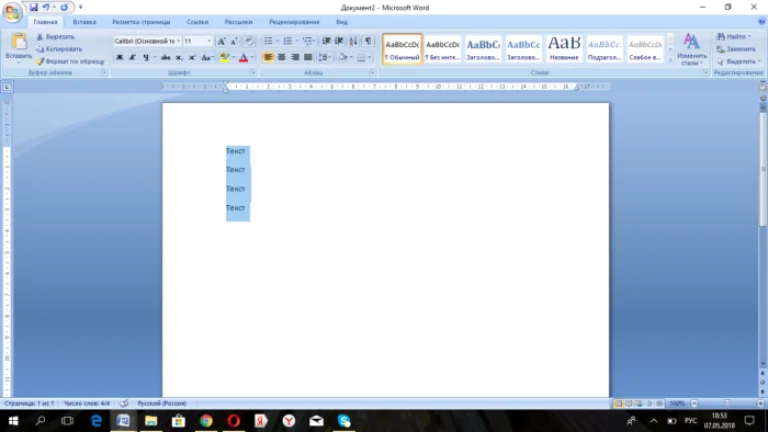The height and width of the screenshot is (432, 768).
Task: Apply yellow text highlight color
Action: (x=224, y=57)
